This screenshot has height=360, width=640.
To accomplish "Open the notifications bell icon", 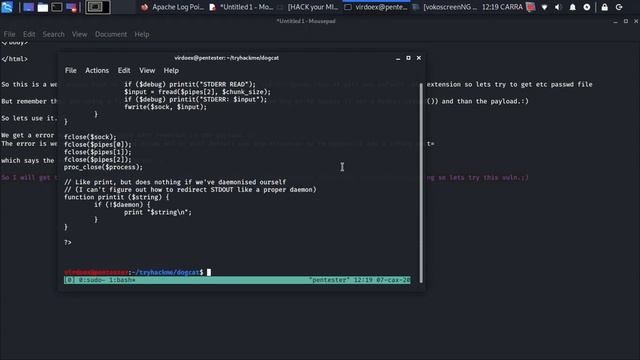I will pyautogui.click(x=573, y=7).
